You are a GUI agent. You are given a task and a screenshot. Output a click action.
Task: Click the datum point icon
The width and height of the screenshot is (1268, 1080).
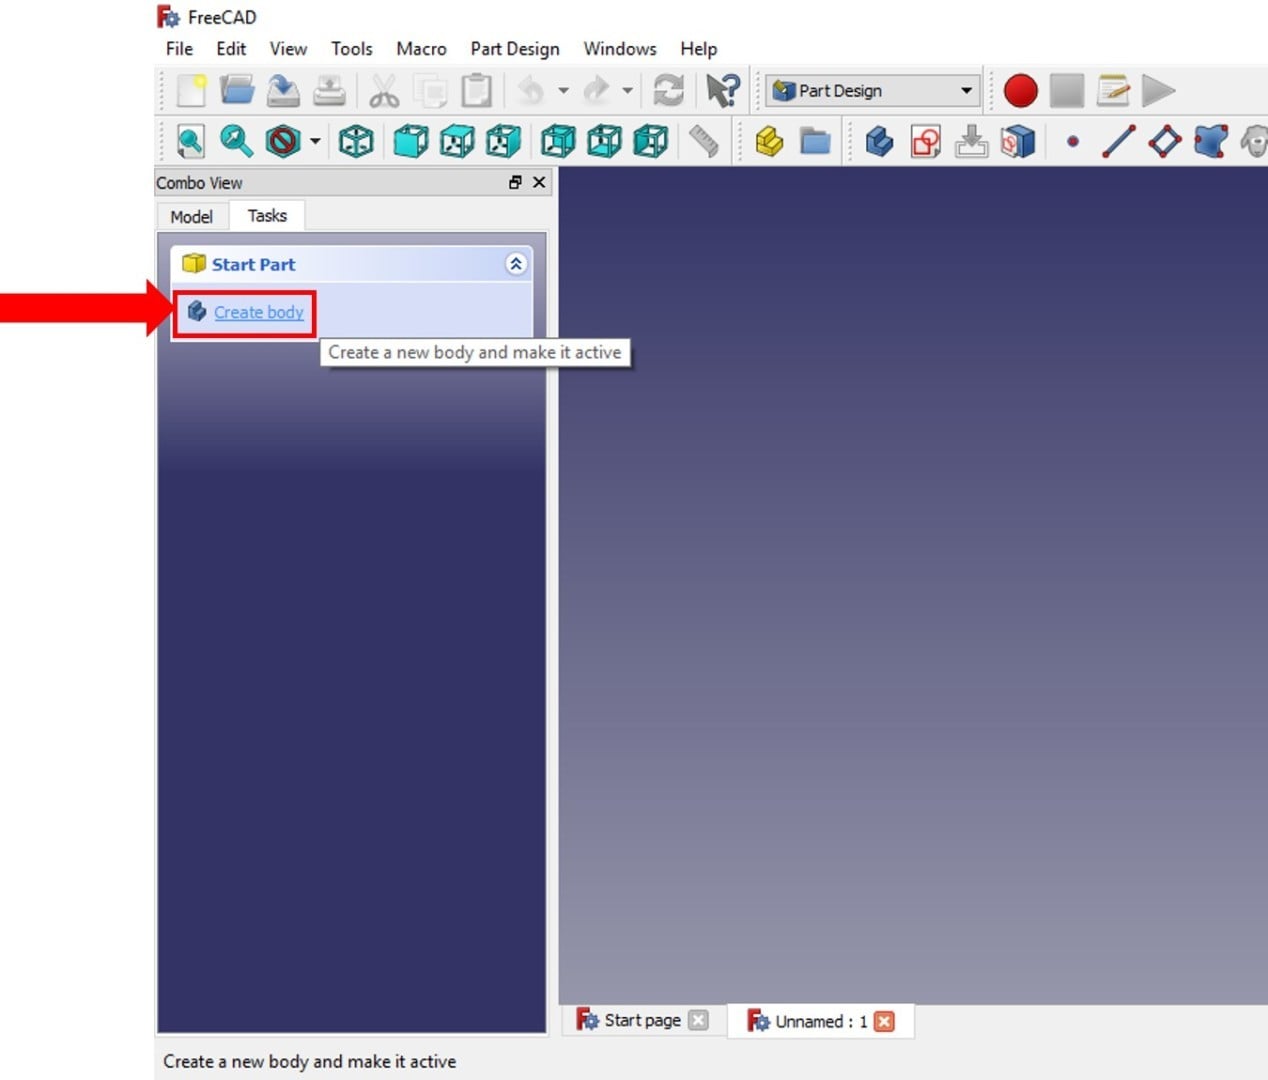[1072, 141]
